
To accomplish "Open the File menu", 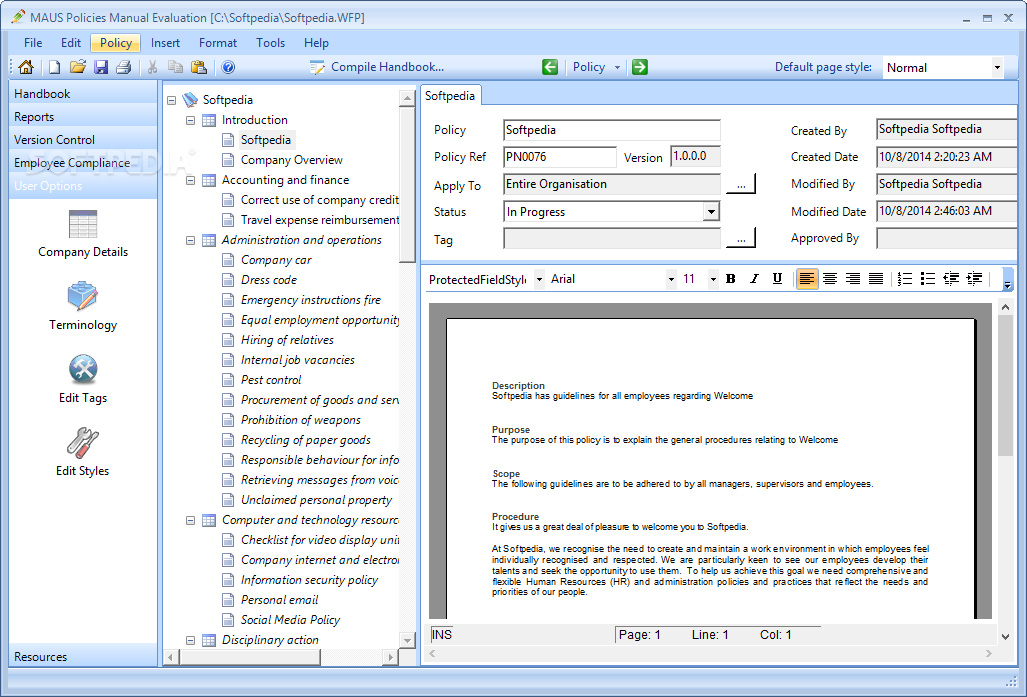I will (x=33, y=43).
